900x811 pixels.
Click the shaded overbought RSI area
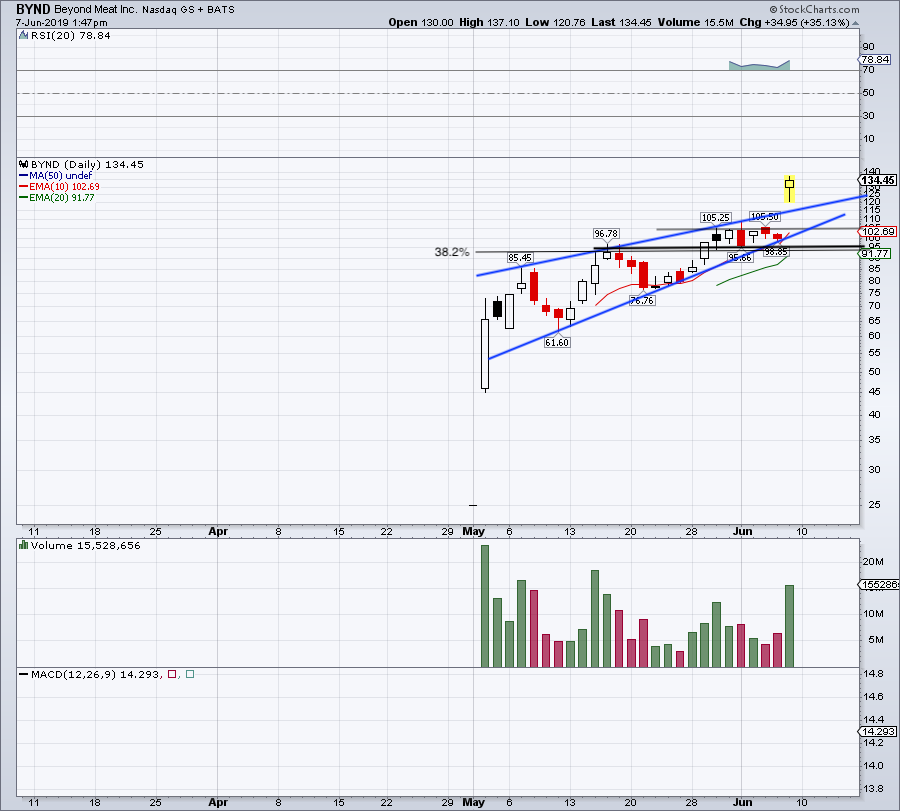tap(759, 65)
